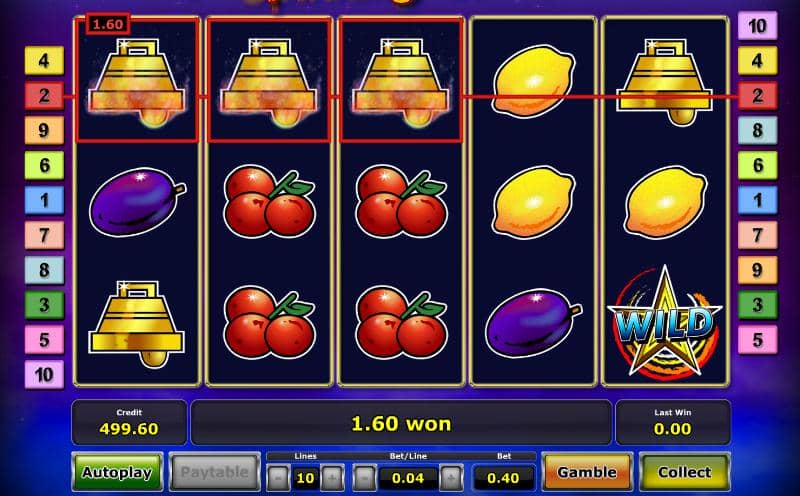This screenshot has width=800, height=496.
Task: Click the WILD star symbol
Action: (x=665, y=323)
